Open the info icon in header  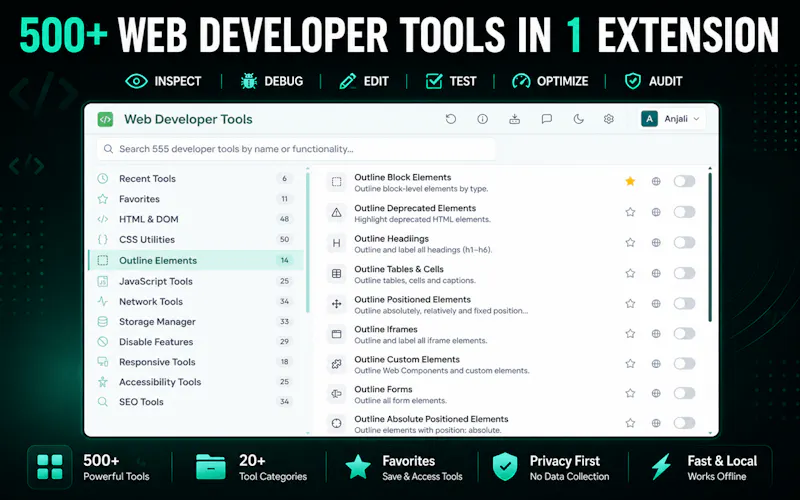click(482, 119)
